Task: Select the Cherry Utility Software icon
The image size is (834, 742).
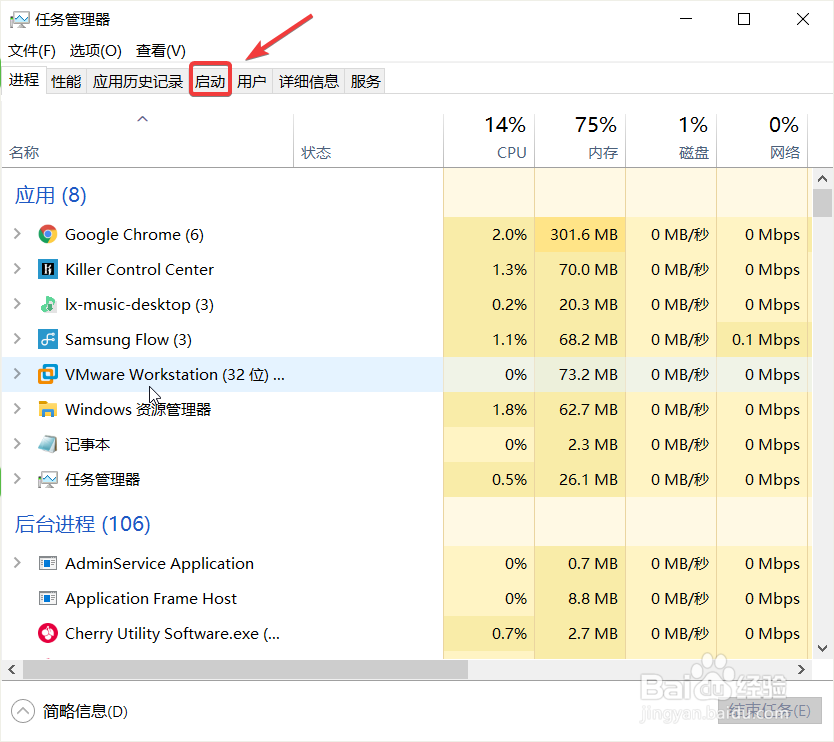Action: click(x=47, y=633)
